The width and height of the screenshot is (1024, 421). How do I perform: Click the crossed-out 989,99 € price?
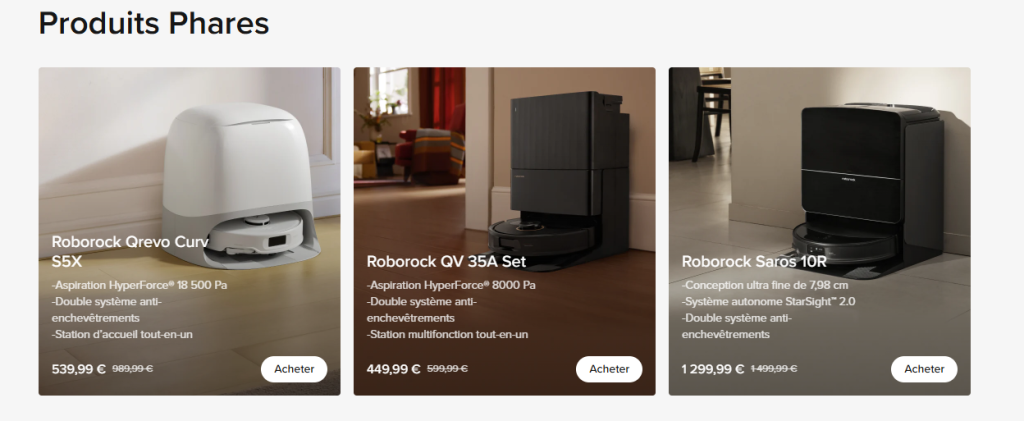[133, 368]
